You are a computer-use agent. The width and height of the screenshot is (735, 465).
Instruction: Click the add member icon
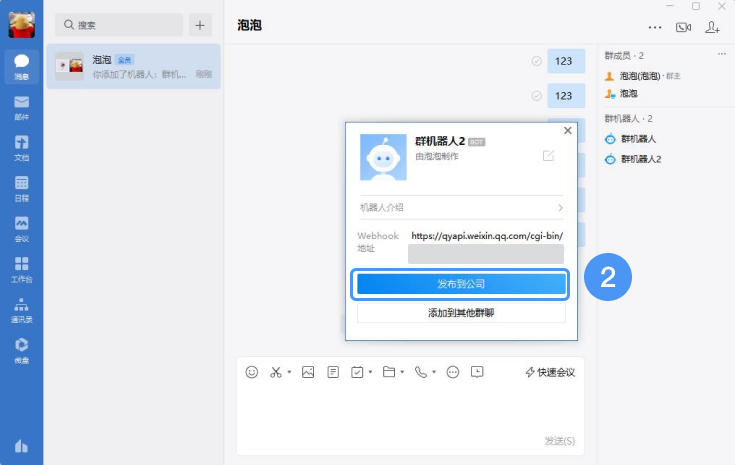[x=712, y=27]
